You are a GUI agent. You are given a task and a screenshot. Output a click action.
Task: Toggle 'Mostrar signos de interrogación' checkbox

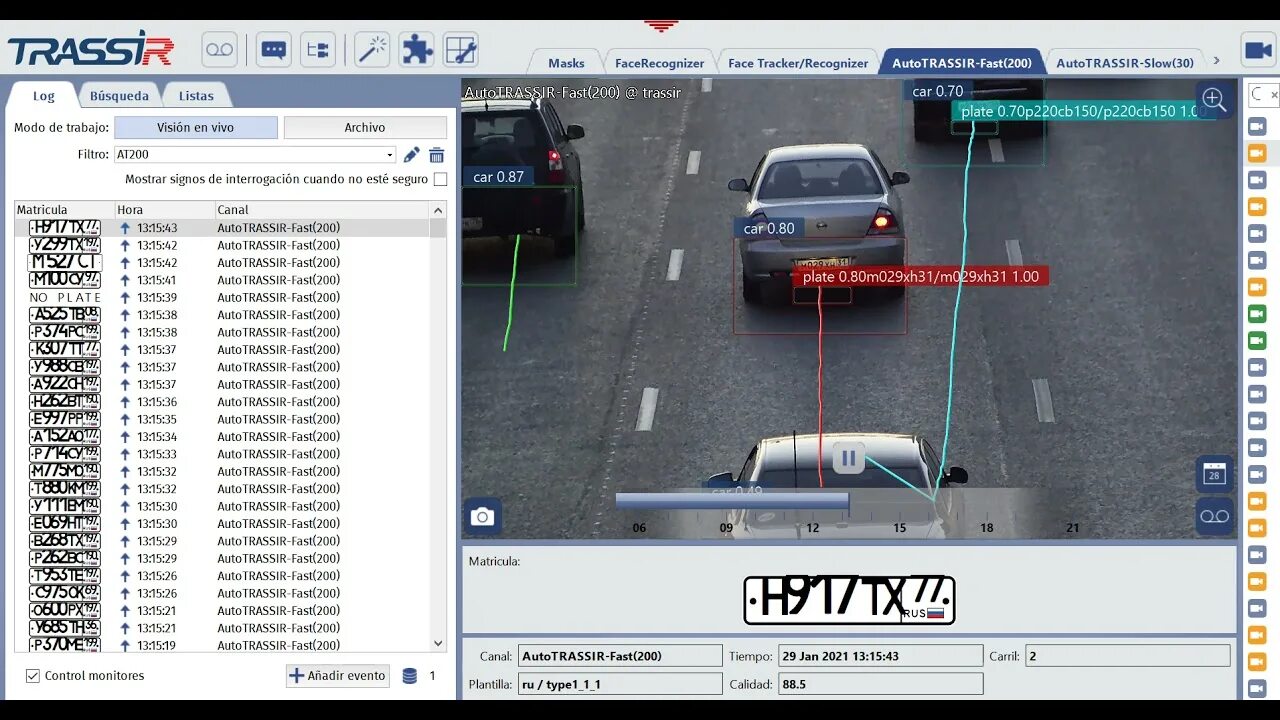(x=440, y=179)
